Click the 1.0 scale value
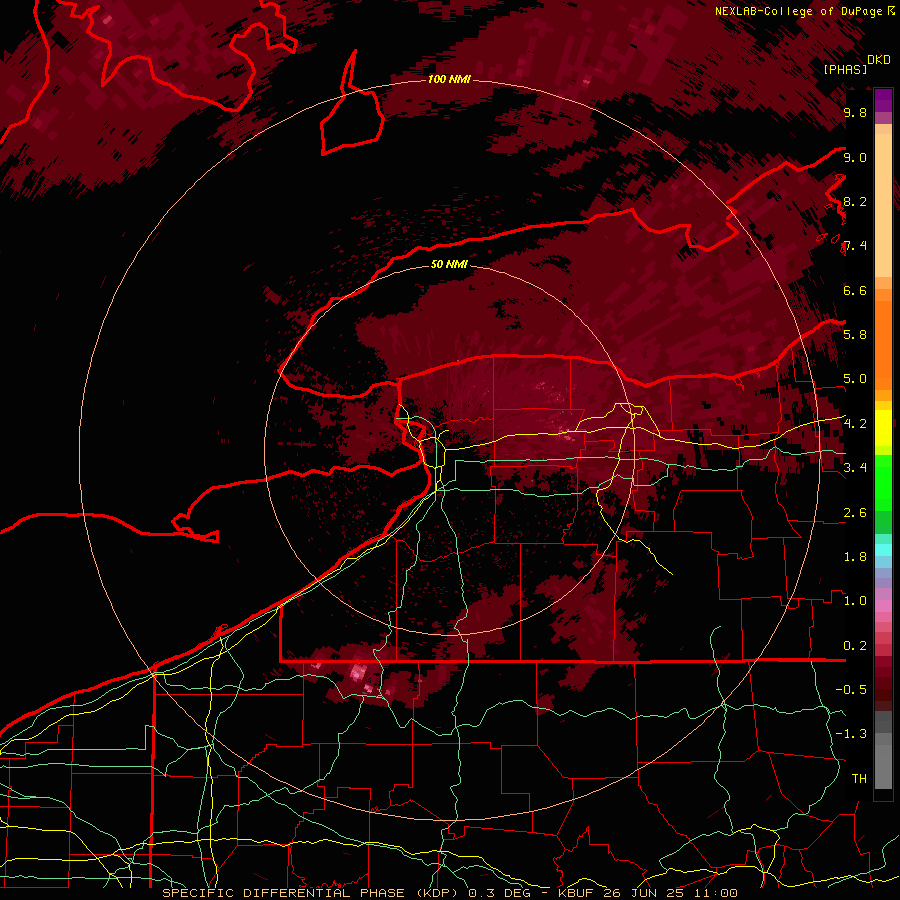The image size is (900, 900). click(x=855, y=601)
